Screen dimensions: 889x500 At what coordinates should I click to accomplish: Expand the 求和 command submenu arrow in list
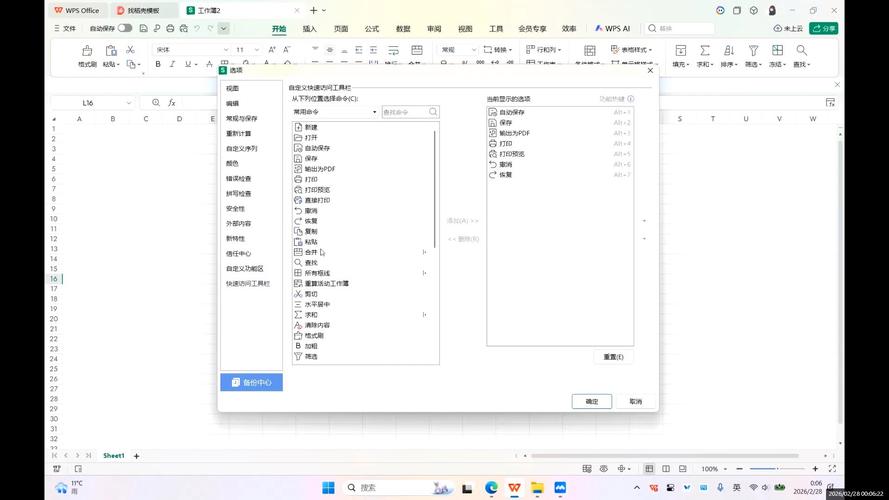424,315
